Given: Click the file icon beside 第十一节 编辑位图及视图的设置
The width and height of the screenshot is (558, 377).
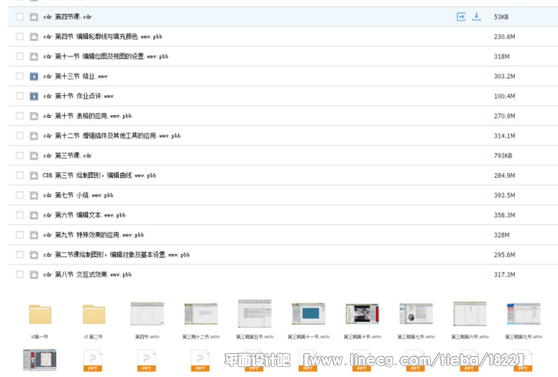Looking at the screenshot, I should [34, 56].
